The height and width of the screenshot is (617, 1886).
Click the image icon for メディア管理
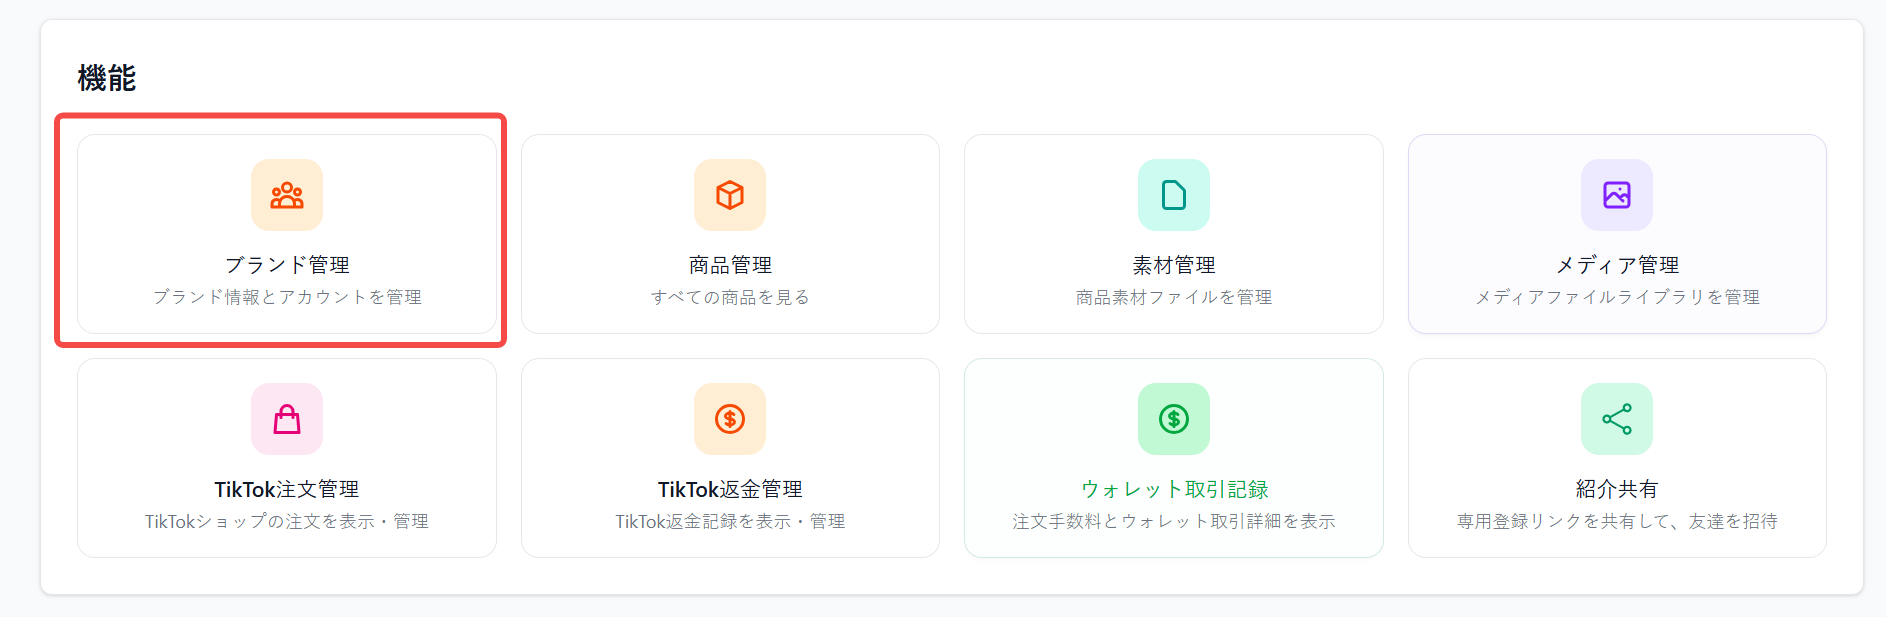[x=1616, y=195]
